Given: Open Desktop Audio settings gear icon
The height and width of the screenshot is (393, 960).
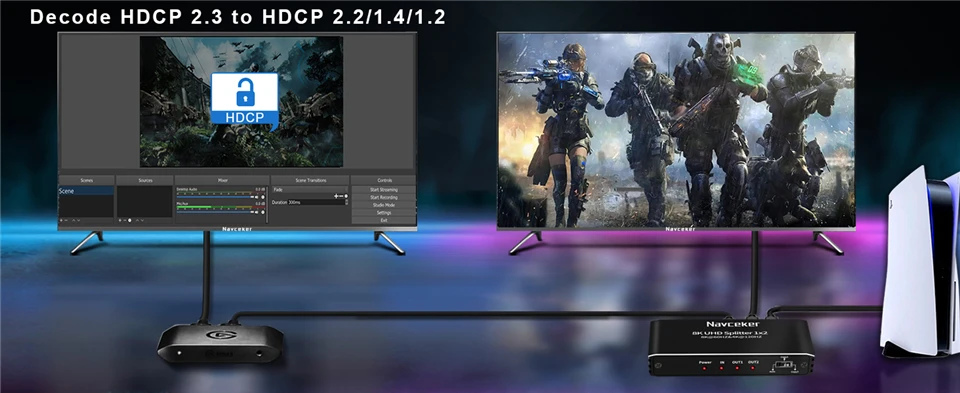Looking at the screenshot, I should tap(263, 196).
